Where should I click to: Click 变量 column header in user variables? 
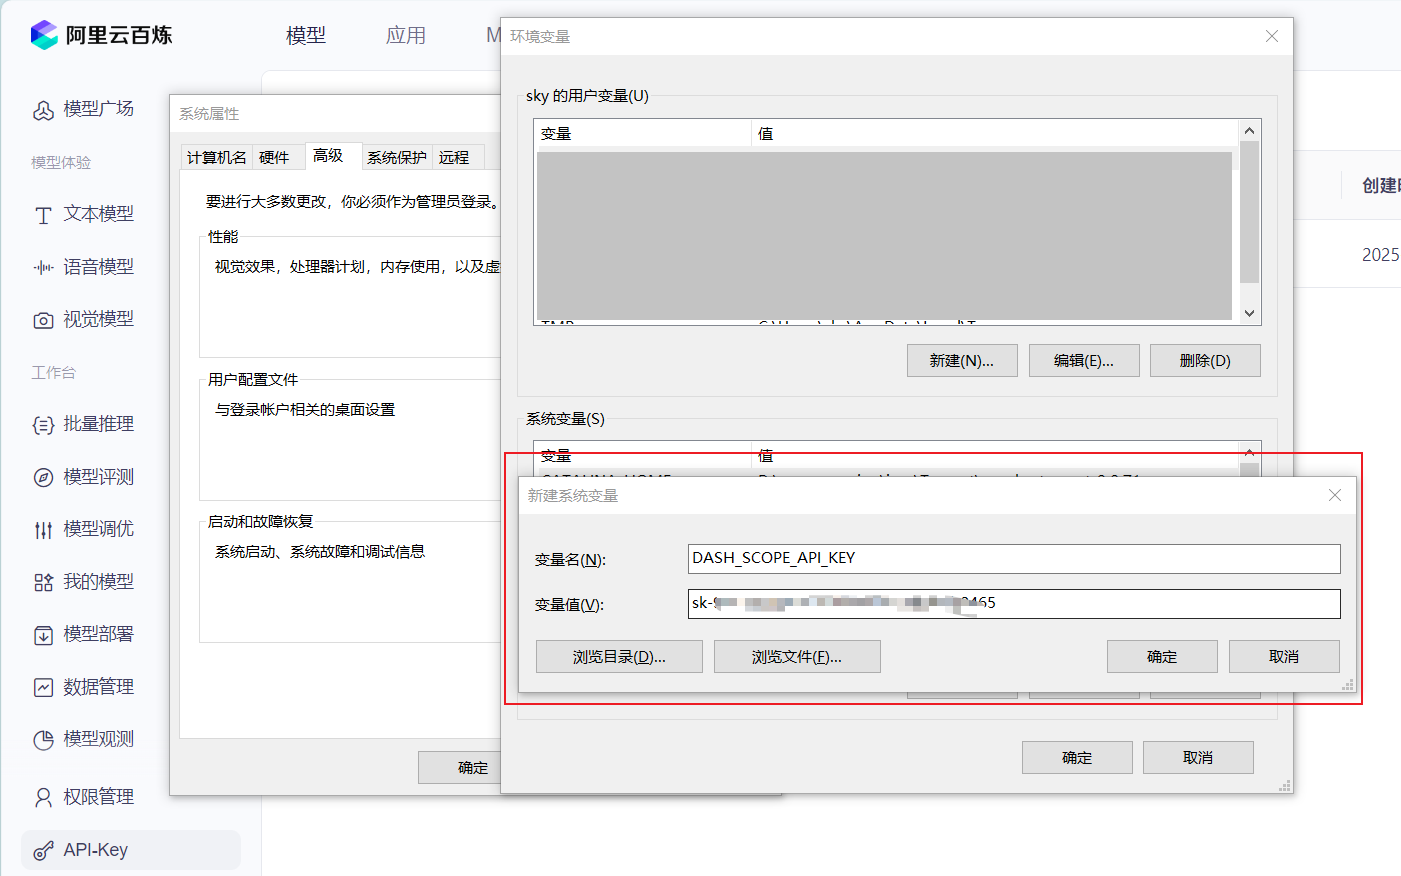[643, 133]
